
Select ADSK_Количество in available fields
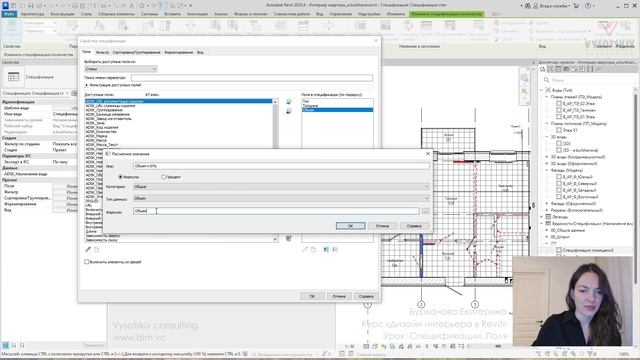(101, 131)
